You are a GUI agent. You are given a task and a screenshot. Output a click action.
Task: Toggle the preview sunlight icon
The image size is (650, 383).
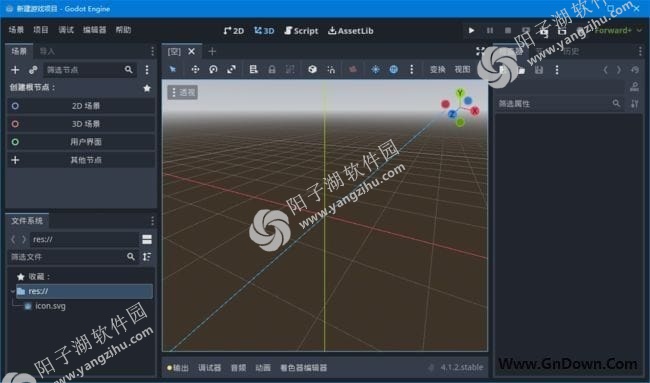[x=375, y=69]
